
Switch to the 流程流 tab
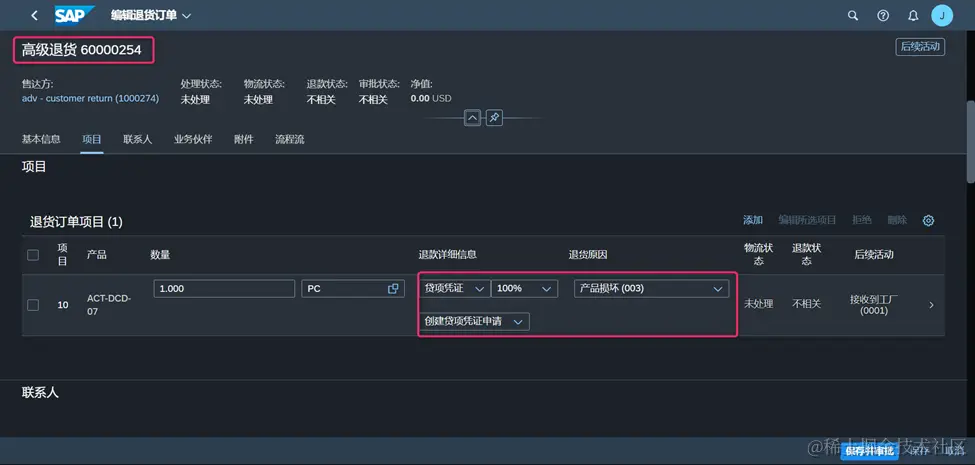click(x=290, y=139)
